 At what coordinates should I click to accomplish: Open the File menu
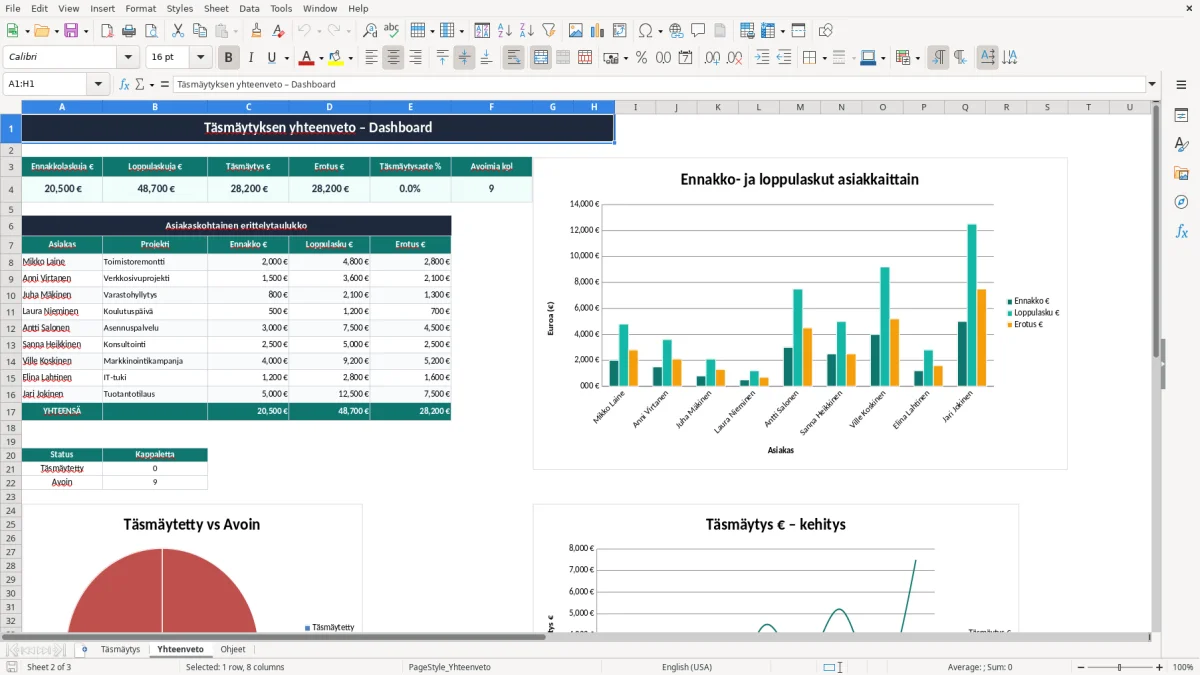(13, 8)
